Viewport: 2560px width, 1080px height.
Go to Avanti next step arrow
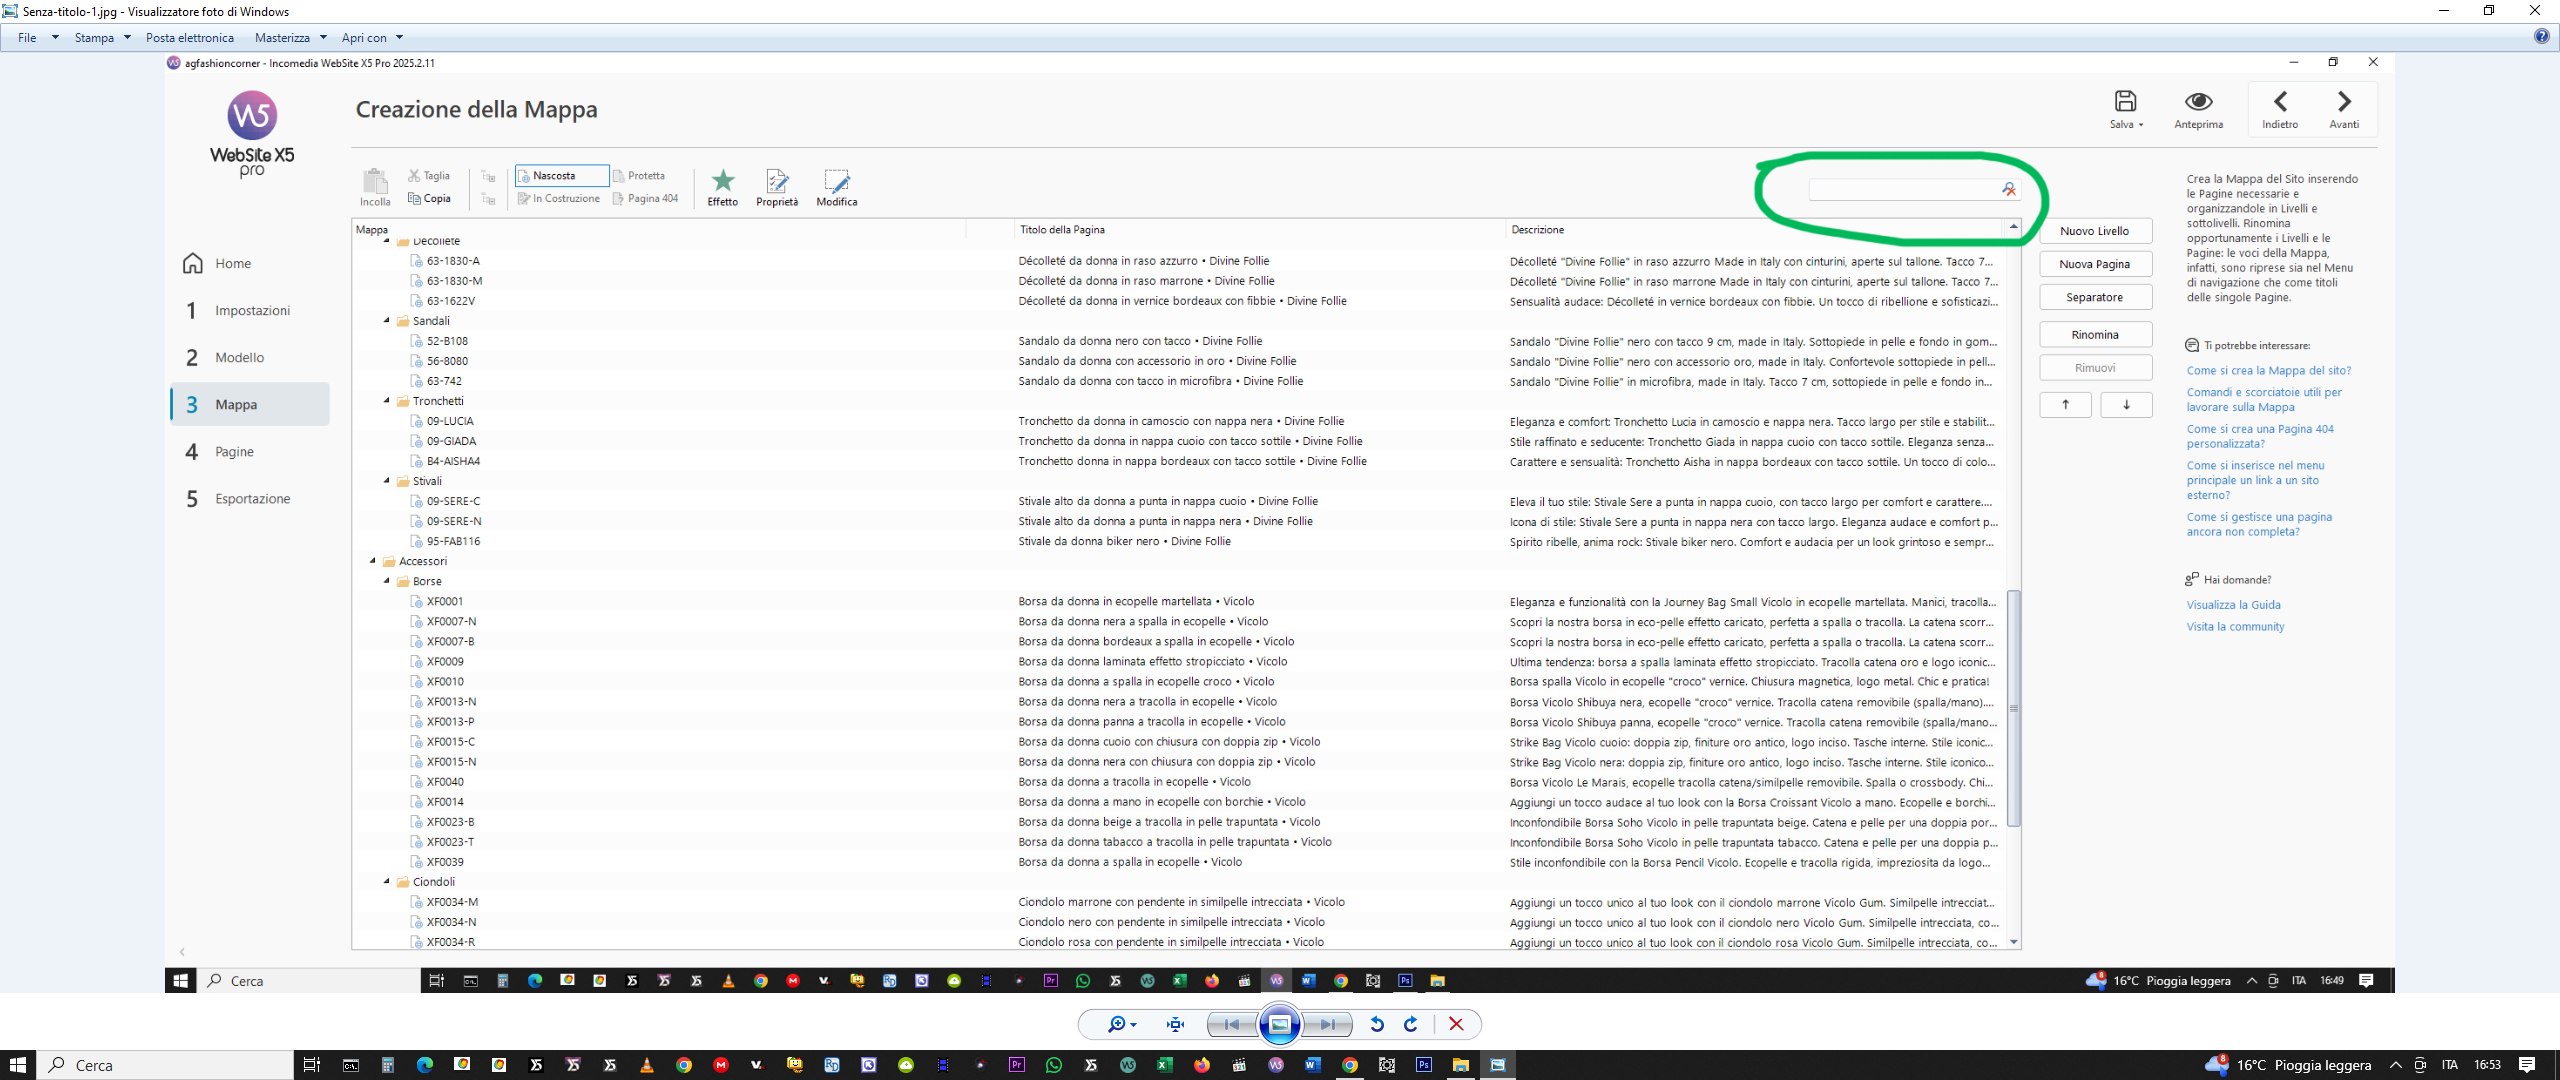coord(2344,103)
